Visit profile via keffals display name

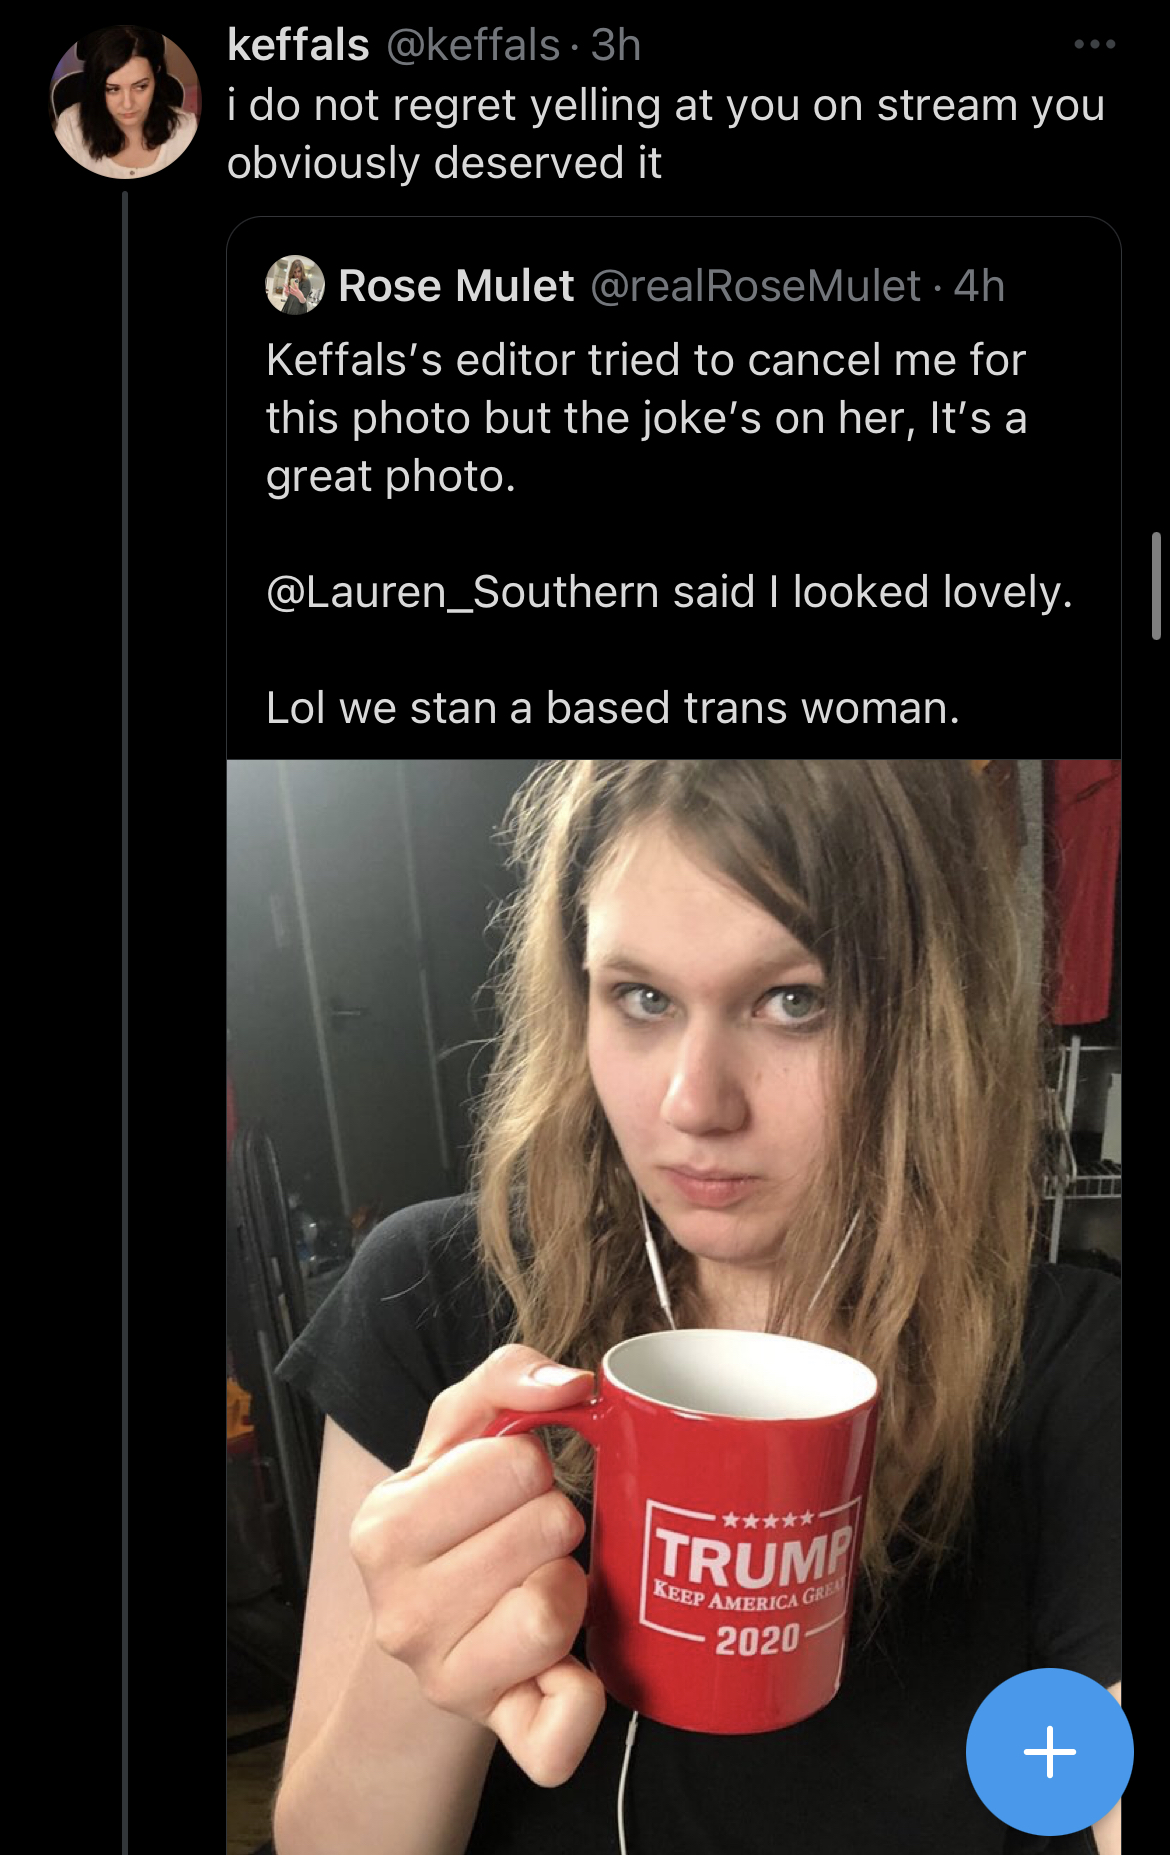(x=298, y=45)
